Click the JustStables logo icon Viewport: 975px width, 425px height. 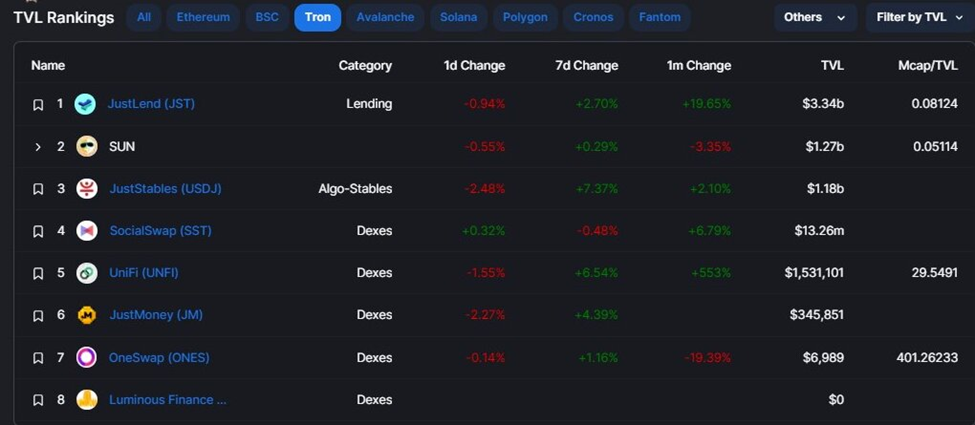[86, 189]
